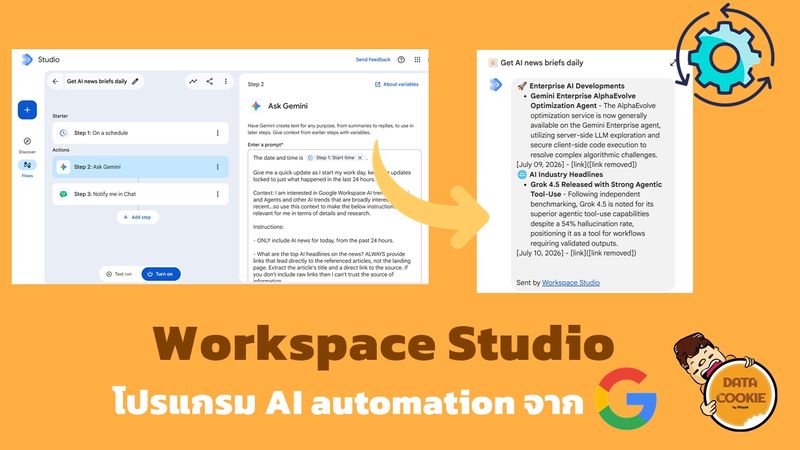Click inside the Enter a prompt field
This screenshot has width=800, height=450.
point(335,216)
